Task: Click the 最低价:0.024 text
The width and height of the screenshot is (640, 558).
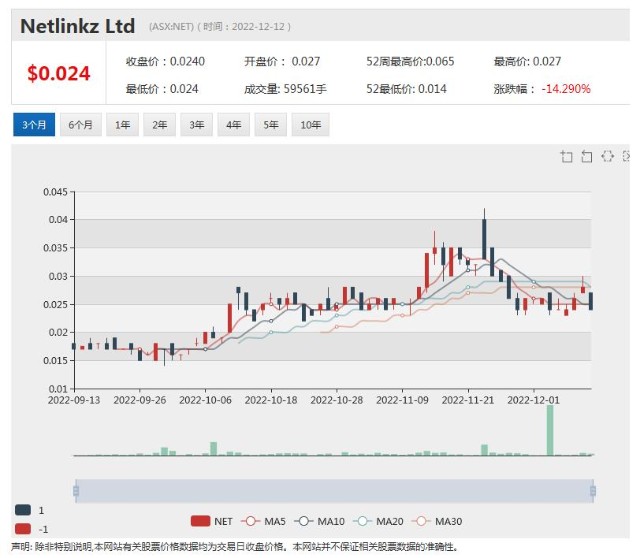Action: click(162, 89)
